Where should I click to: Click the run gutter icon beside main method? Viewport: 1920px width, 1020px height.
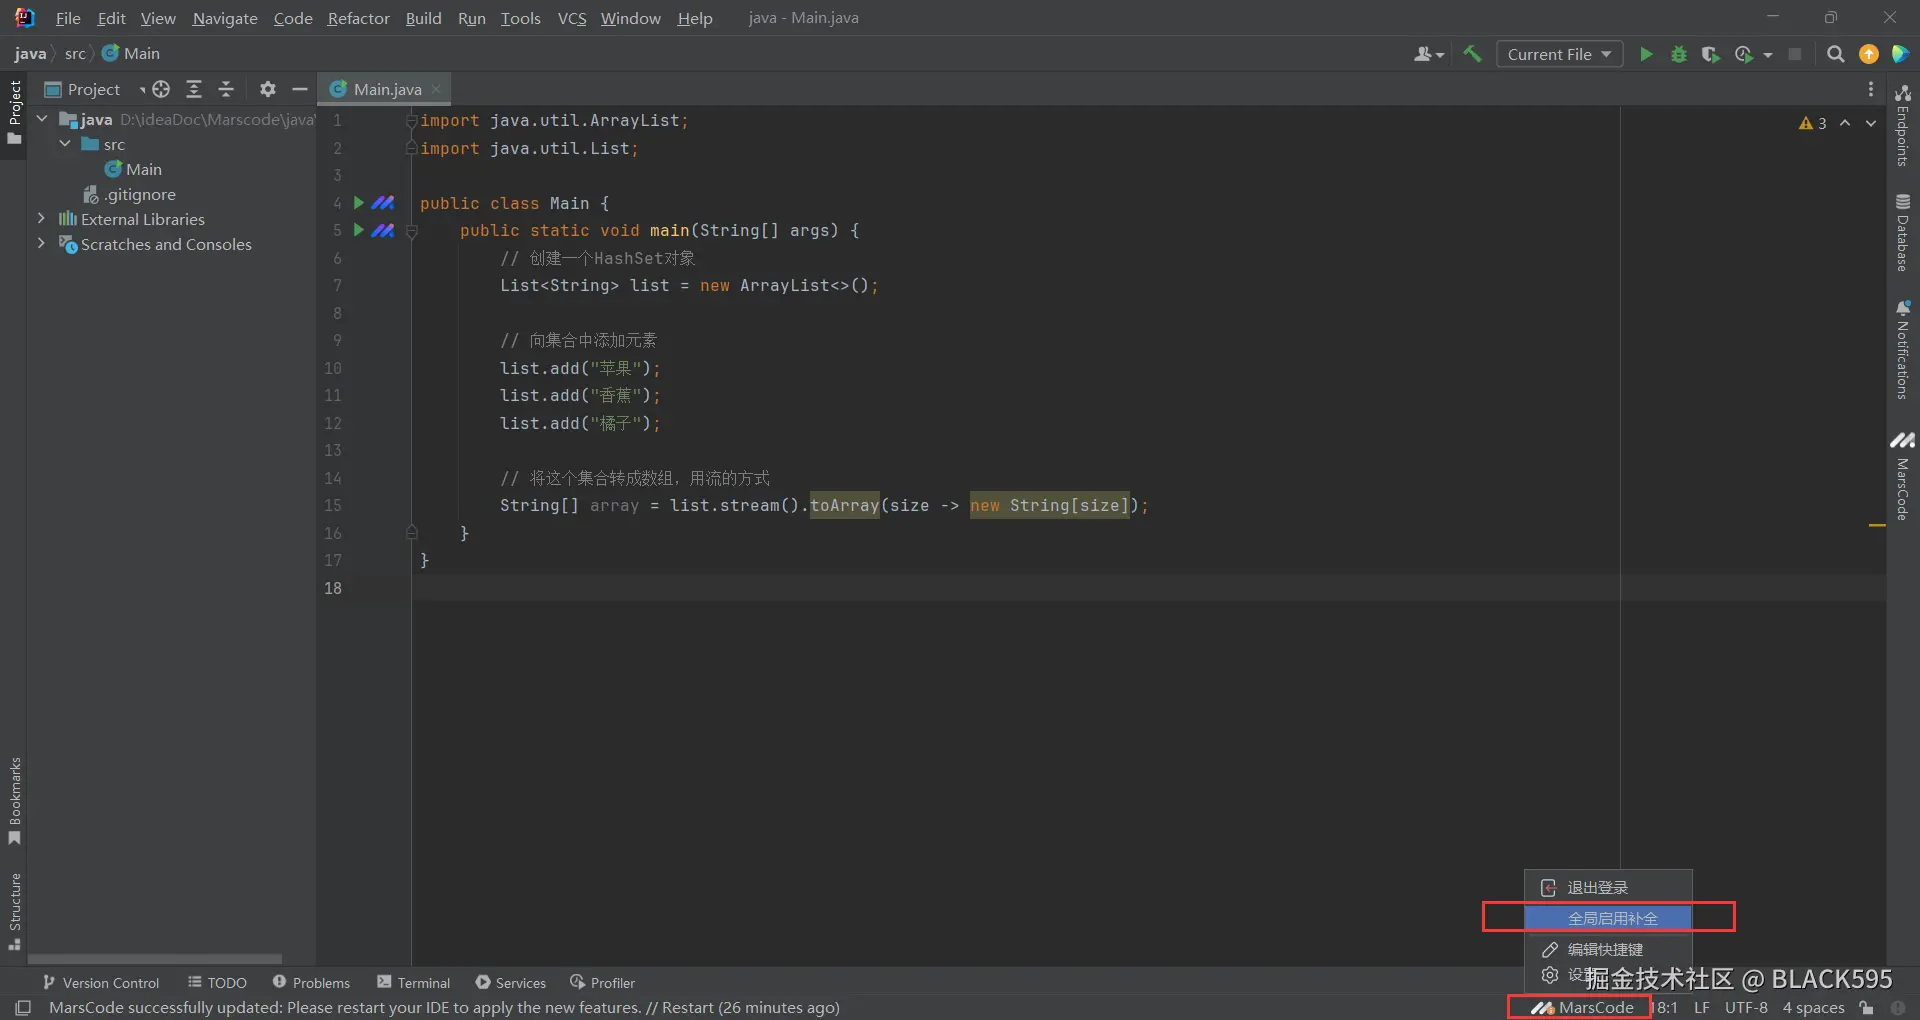point(358,230)
